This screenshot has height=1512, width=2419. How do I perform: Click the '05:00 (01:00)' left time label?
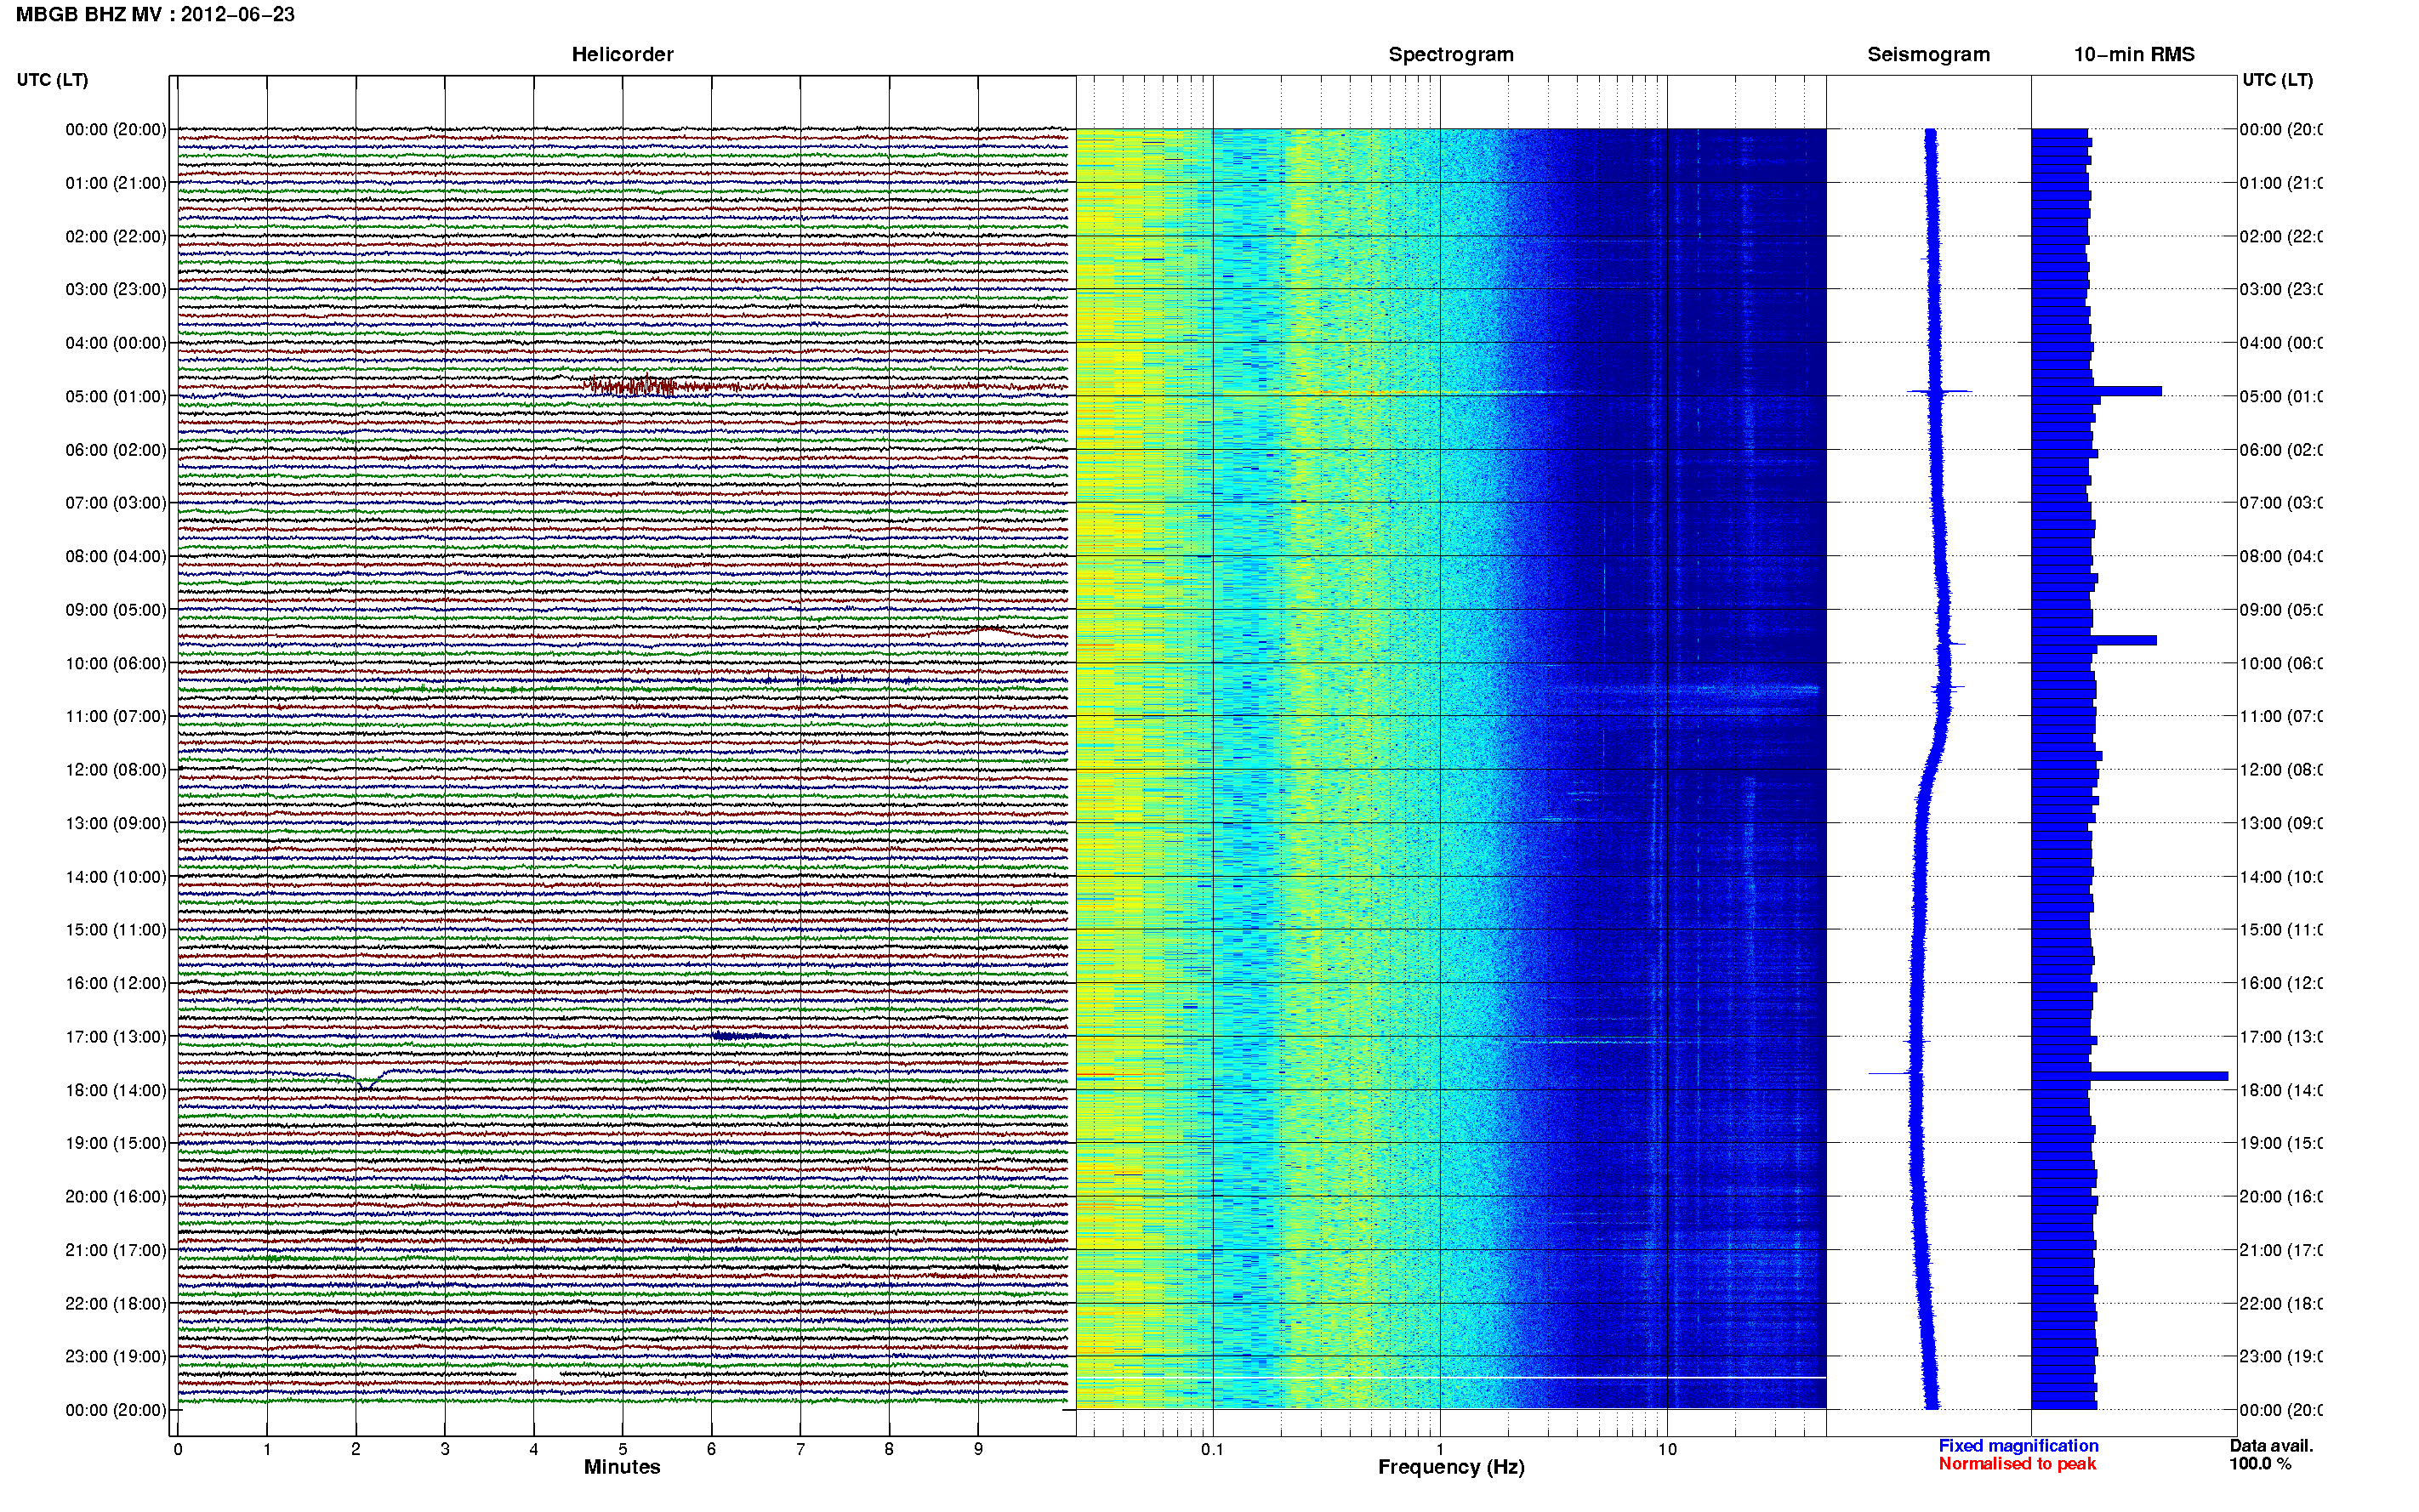[x=116, y=396]
